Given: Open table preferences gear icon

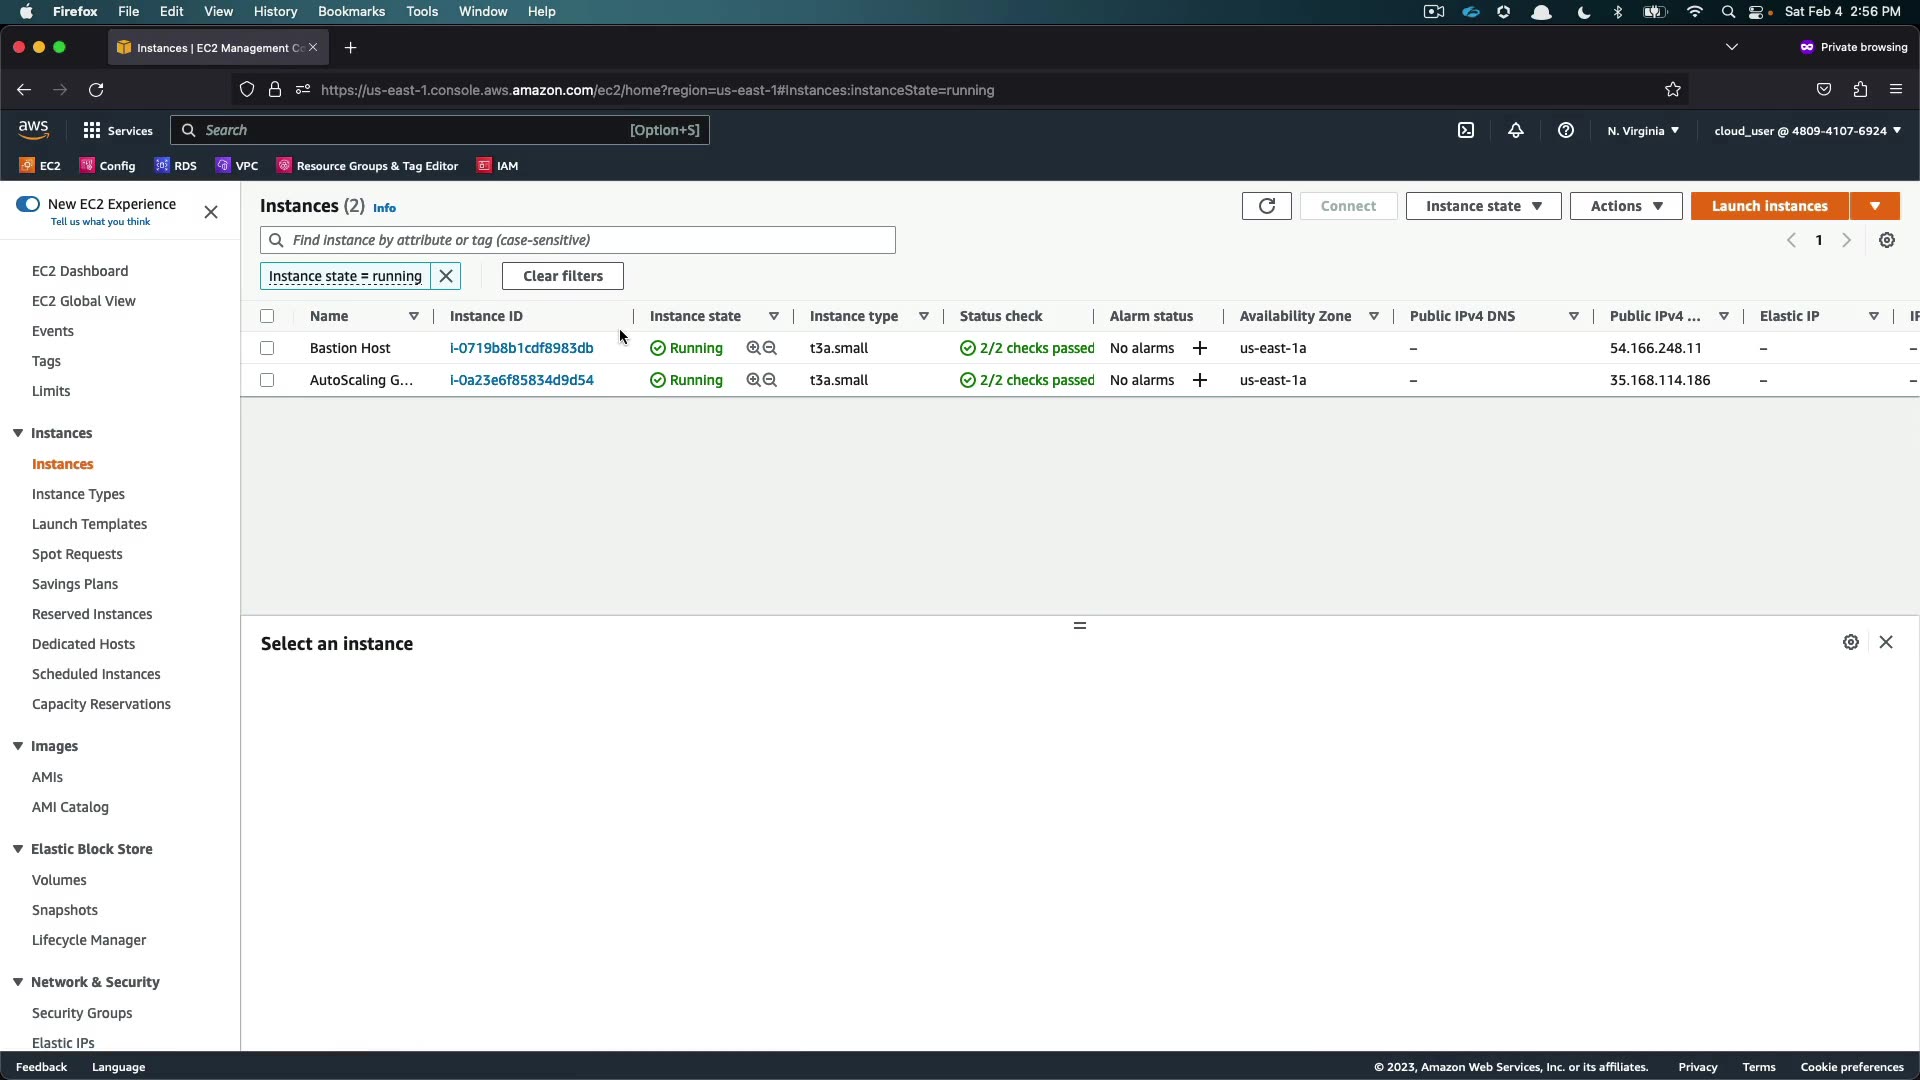Looking at the screenshot, I should coord(1886,240).
